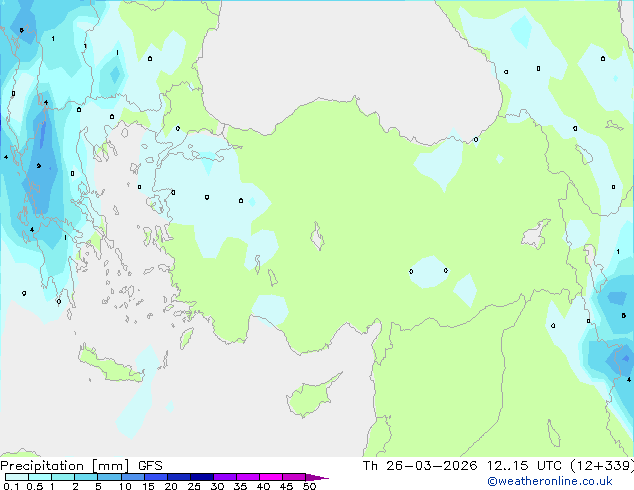Click the legend label '35'
The image size is (634, 490).
pyautogui.click(x=240, y=486)
